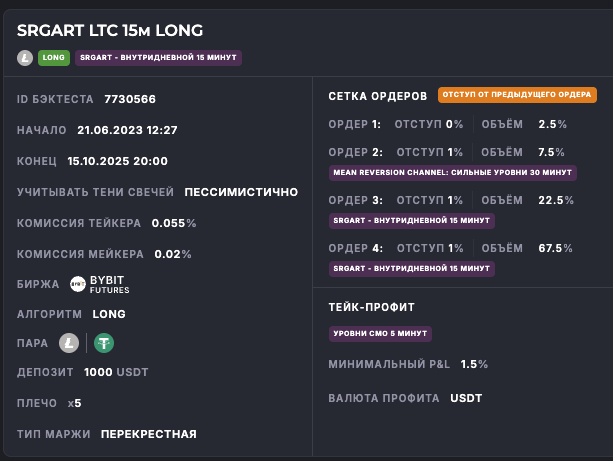This screenshot has width=613, height=461.
Task: Click the minimum P&L value 1.5%
Action: coord(474,364)
